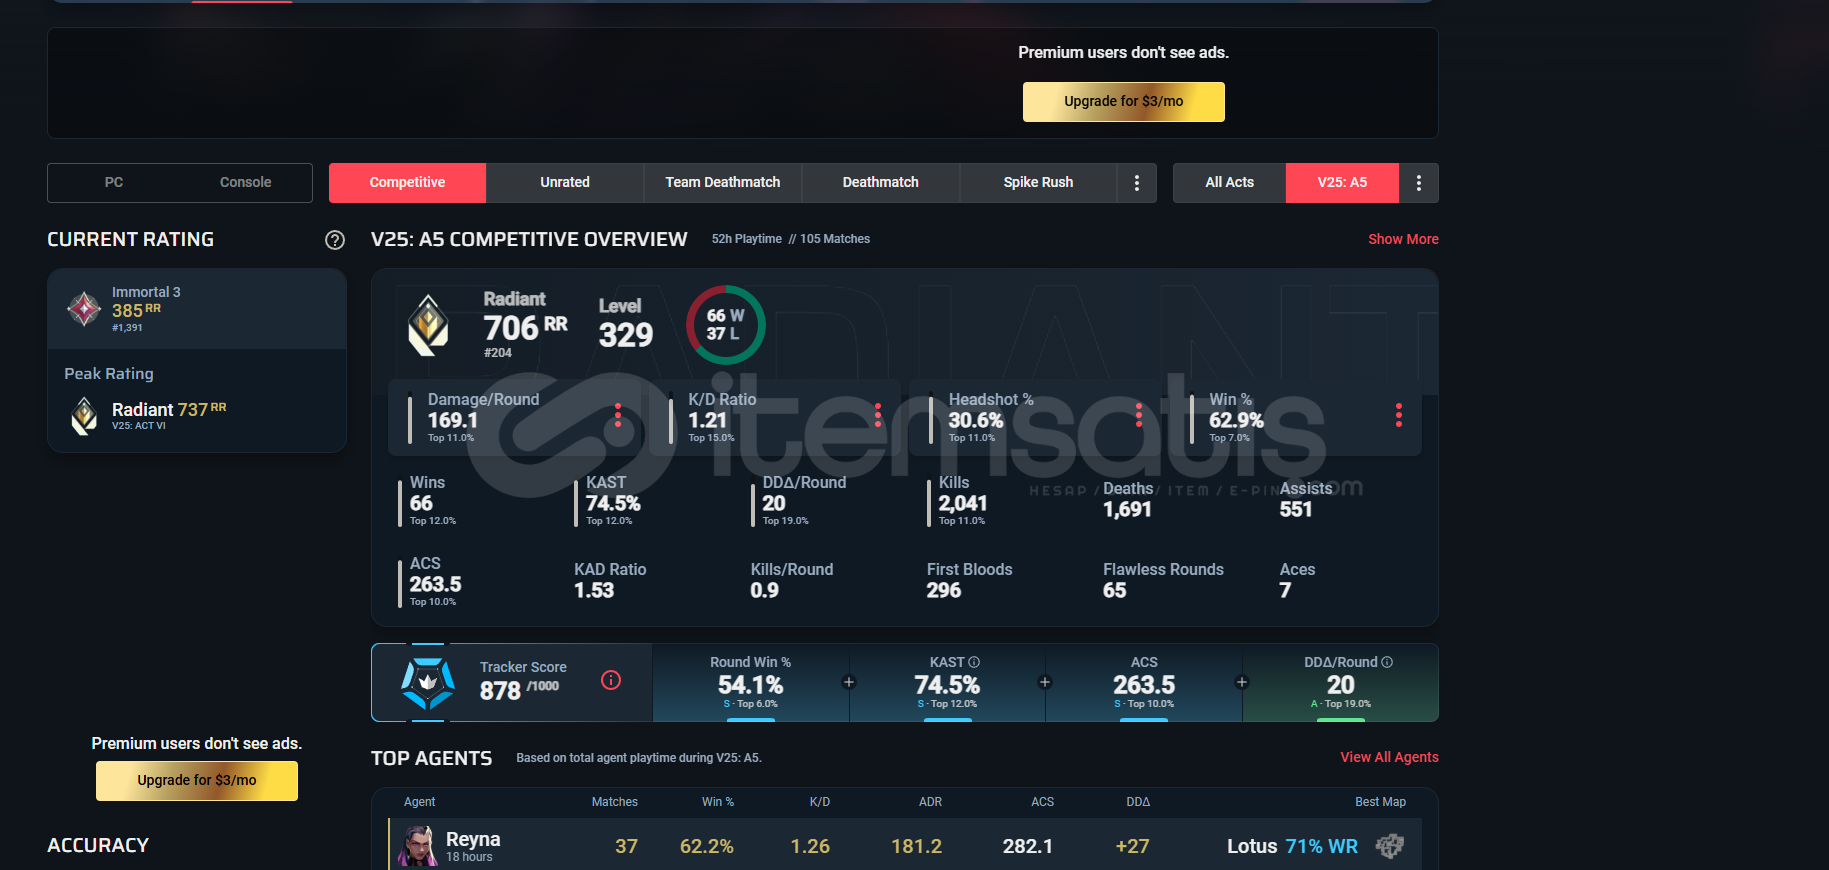Open K/D Ratio options three-dot menu
The image size is (1829, 870).
pos(878,415)
